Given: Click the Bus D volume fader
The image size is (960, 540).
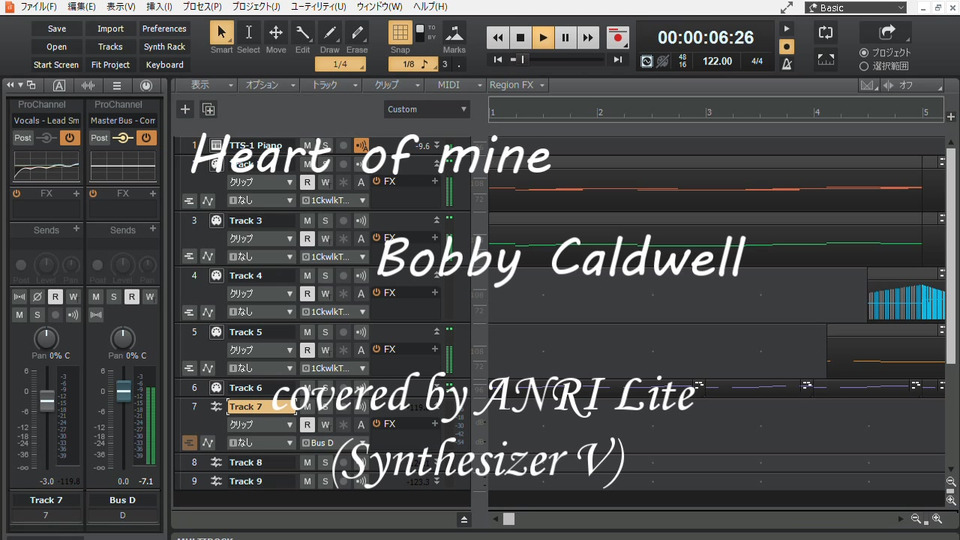Looking at the screenshot, I should (124, 391).
